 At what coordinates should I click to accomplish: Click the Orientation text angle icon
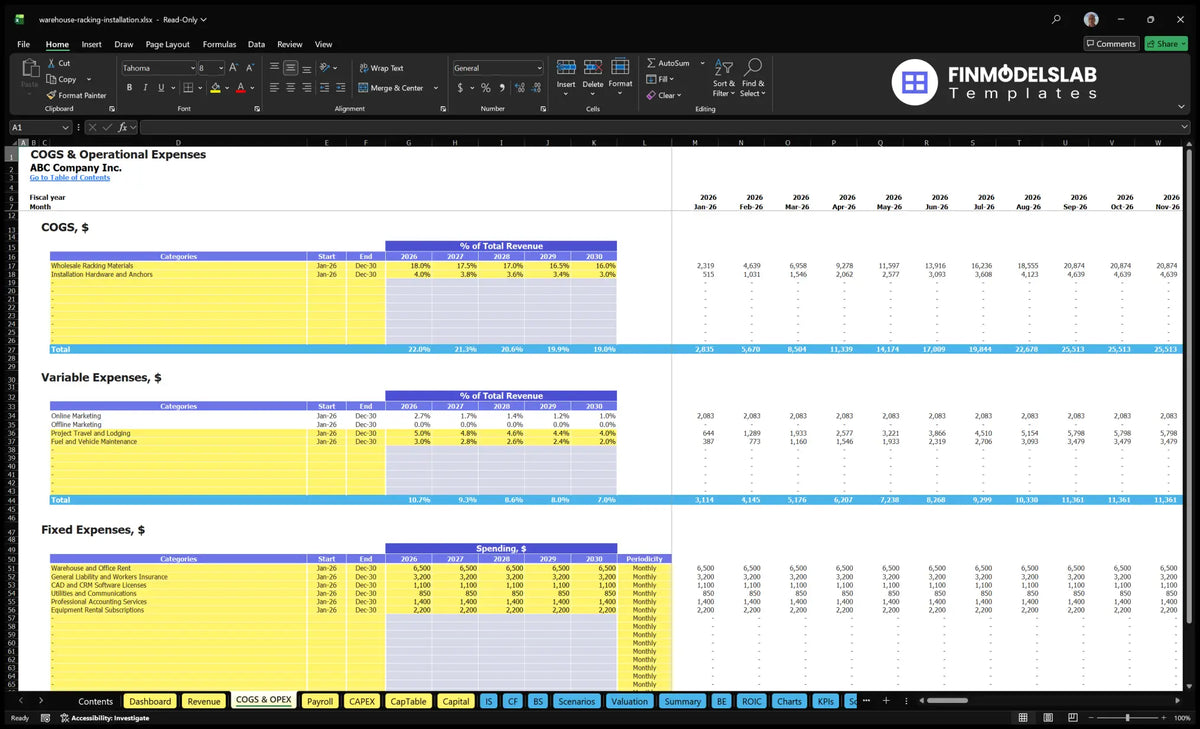(324, 68)
